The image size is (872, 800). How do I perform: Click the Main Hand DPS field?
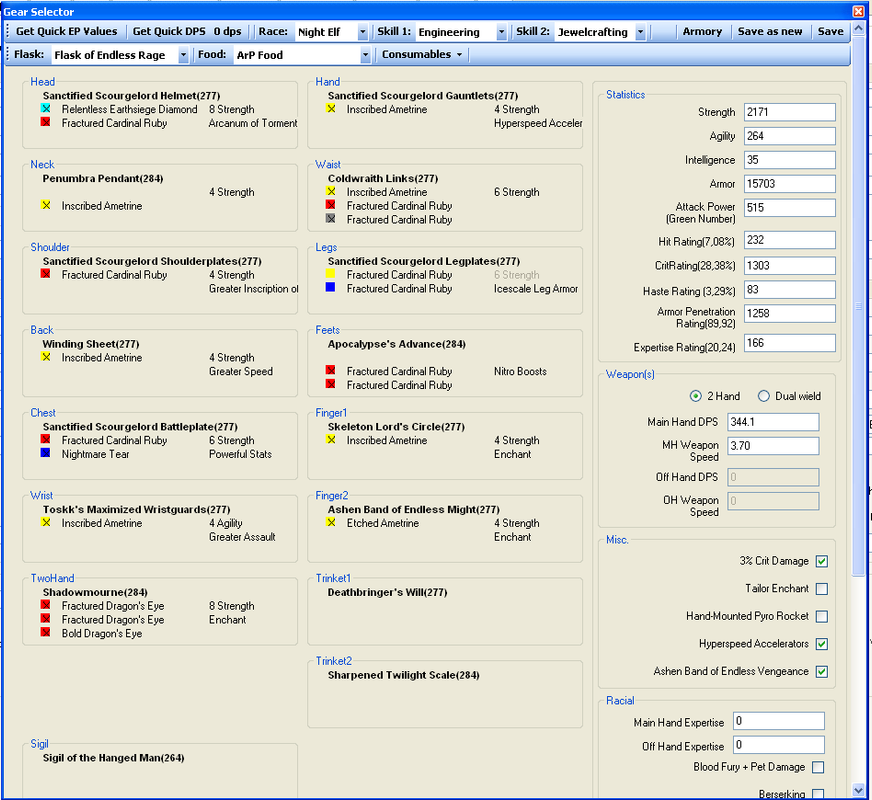click(x=773, y=421)
